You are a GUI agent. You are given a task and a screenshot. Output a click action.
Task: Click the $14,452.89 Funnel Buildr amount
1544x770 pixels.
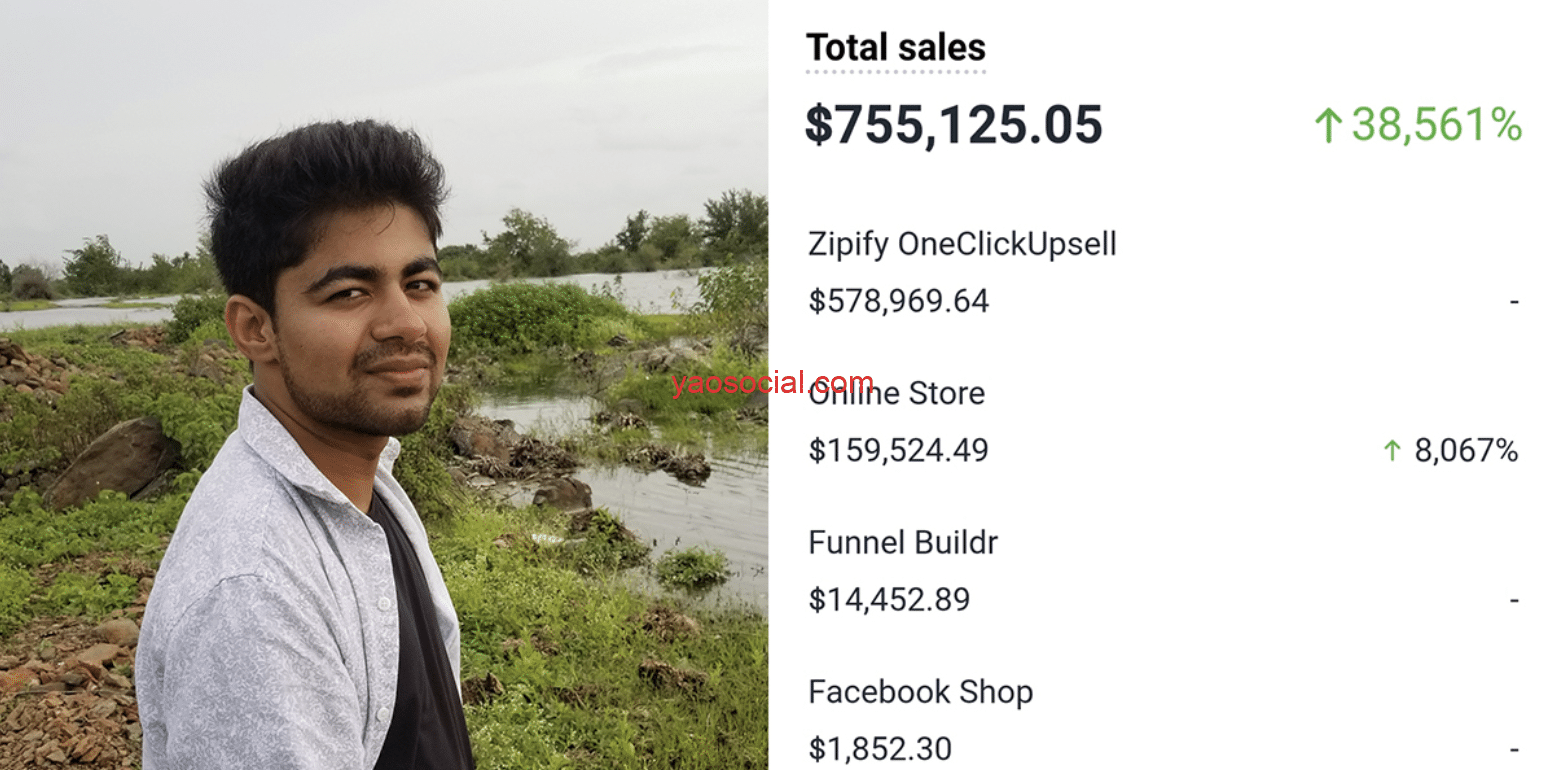tap(889, 599)
